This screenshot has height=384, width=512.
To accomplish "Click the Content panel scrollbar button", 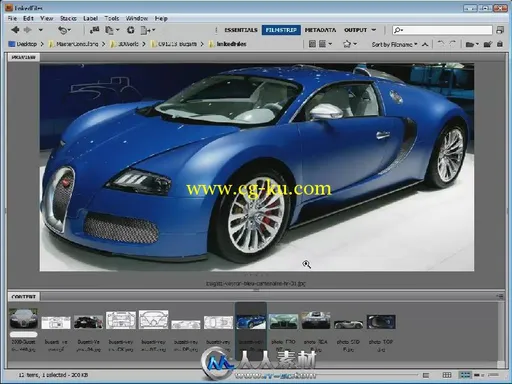I will pyautogui.click(x=500, y=364).
